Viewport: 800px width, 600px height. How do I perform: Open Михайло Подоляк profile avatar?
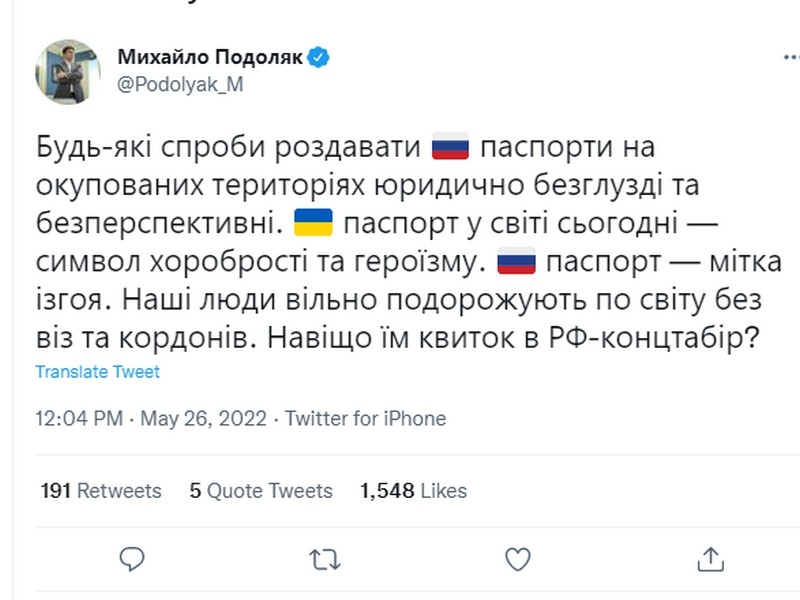click(x=68, y=72)
